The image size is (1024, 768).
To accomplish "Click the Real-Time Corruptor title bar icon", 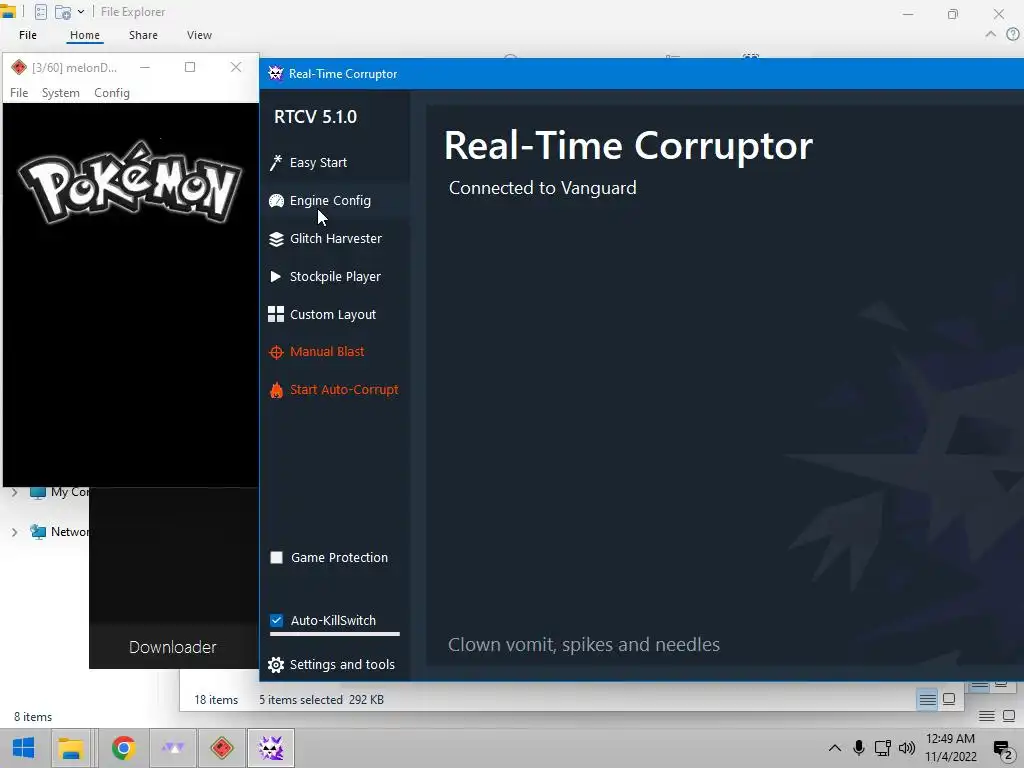I will 275,73.
